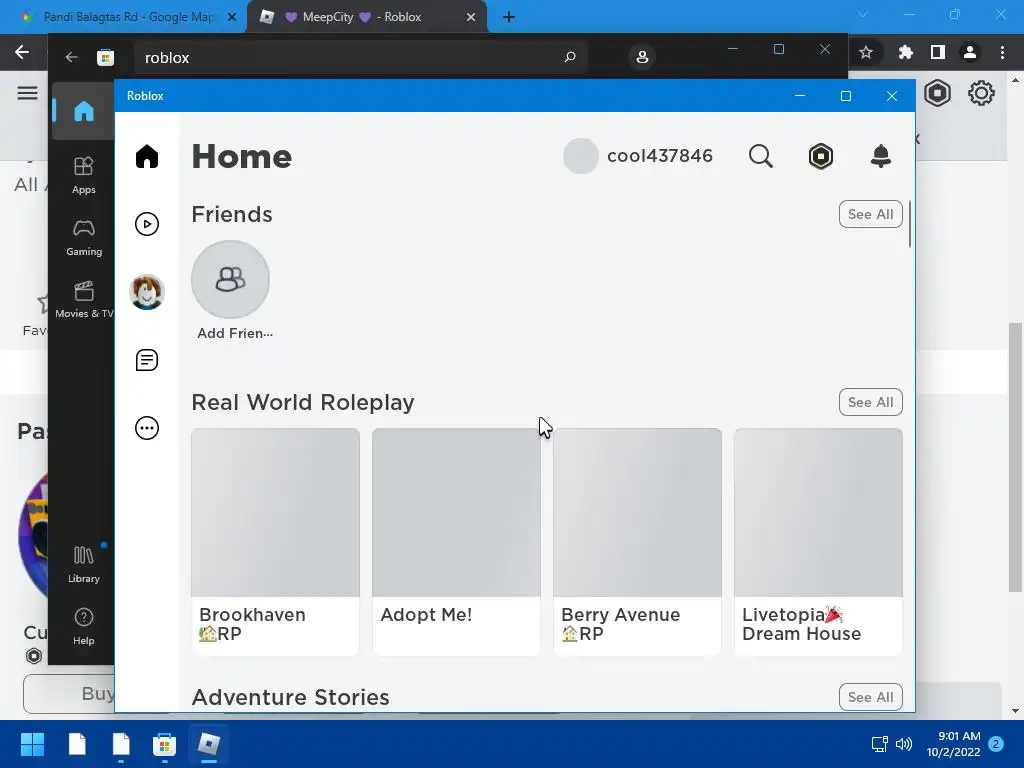
Task: Click the cool437846 username
Action: click(x=660, y=156)
